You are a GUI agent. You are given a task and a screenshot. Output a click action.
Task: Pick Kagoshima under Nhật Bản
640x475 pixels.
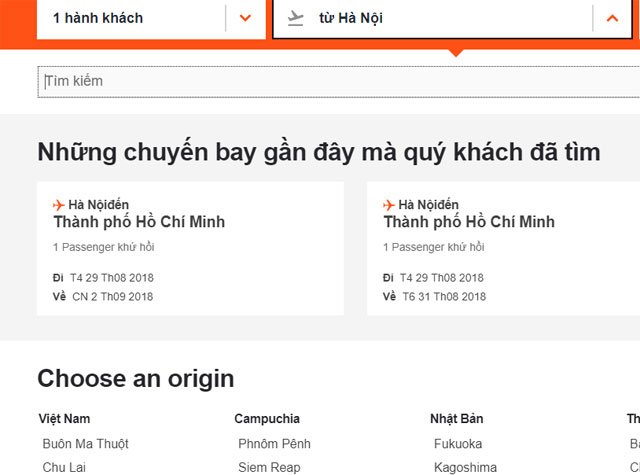click(465, 467)
